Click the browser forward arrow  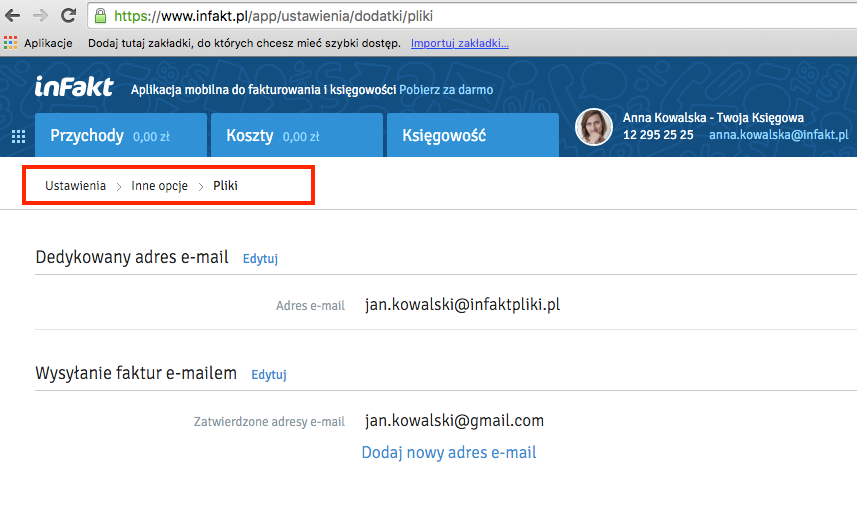click(x=40, y=16)
